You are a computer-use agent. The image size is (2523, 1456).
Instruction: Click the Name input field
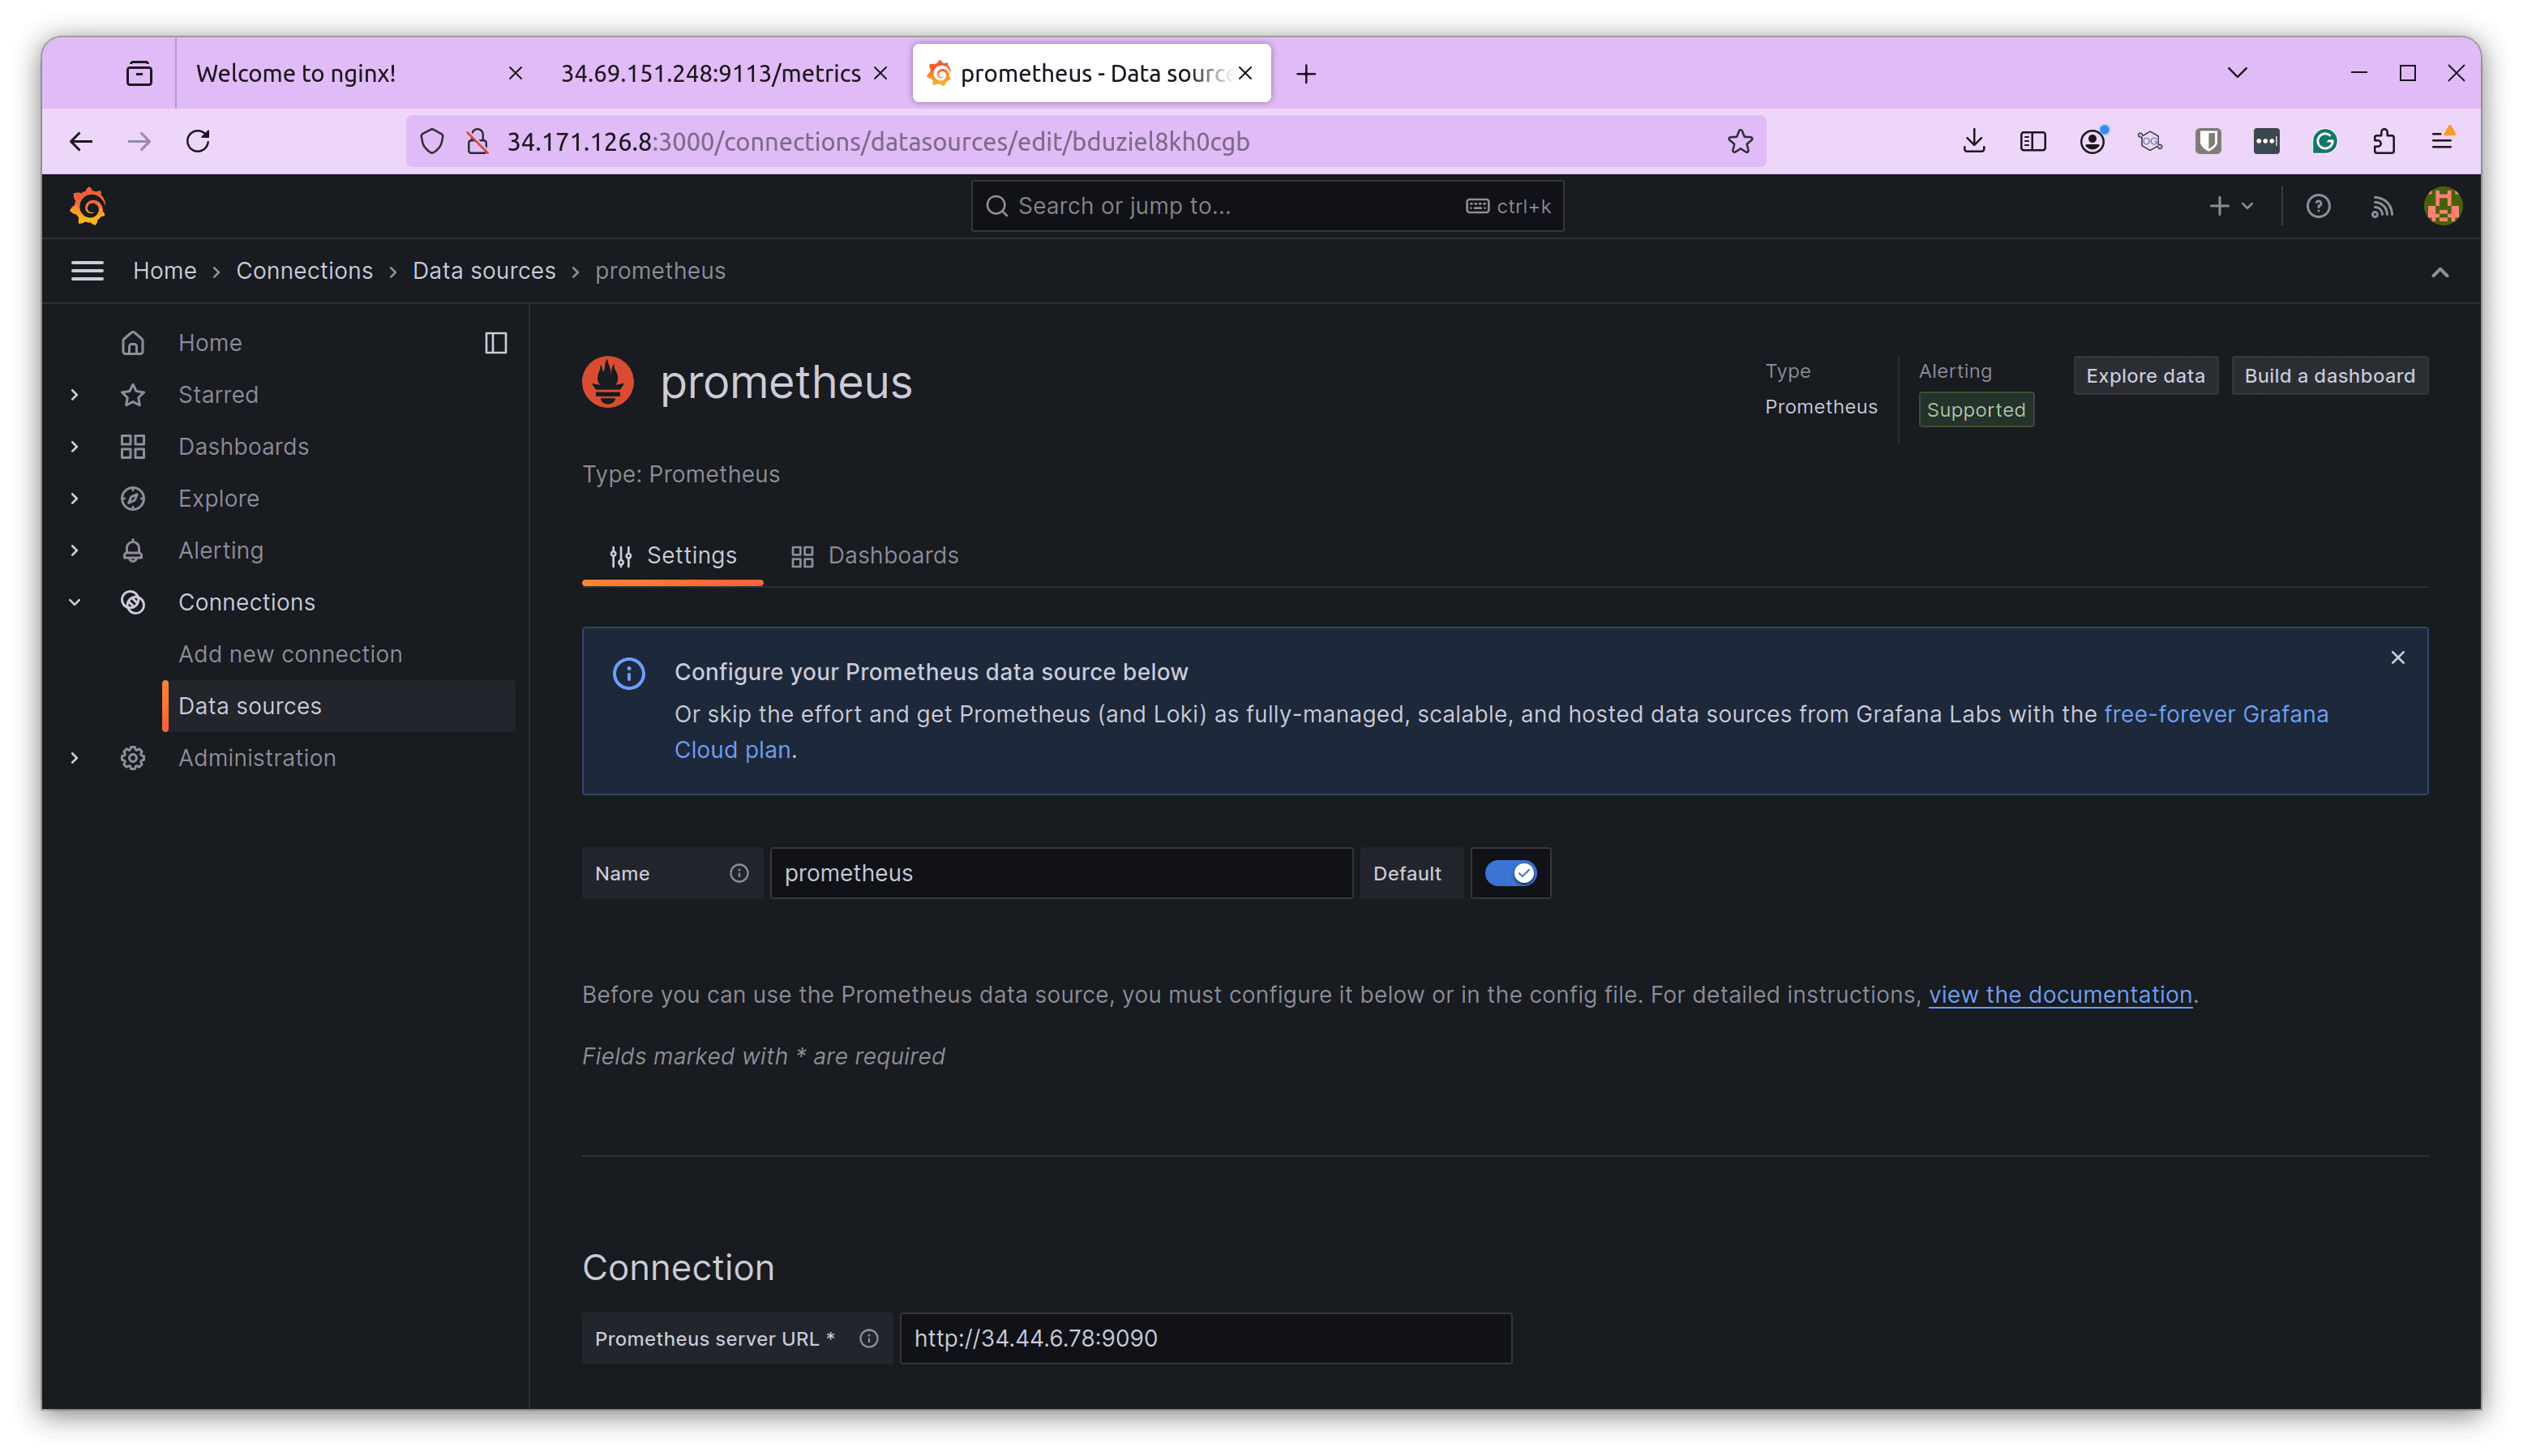coord(1061,873)
